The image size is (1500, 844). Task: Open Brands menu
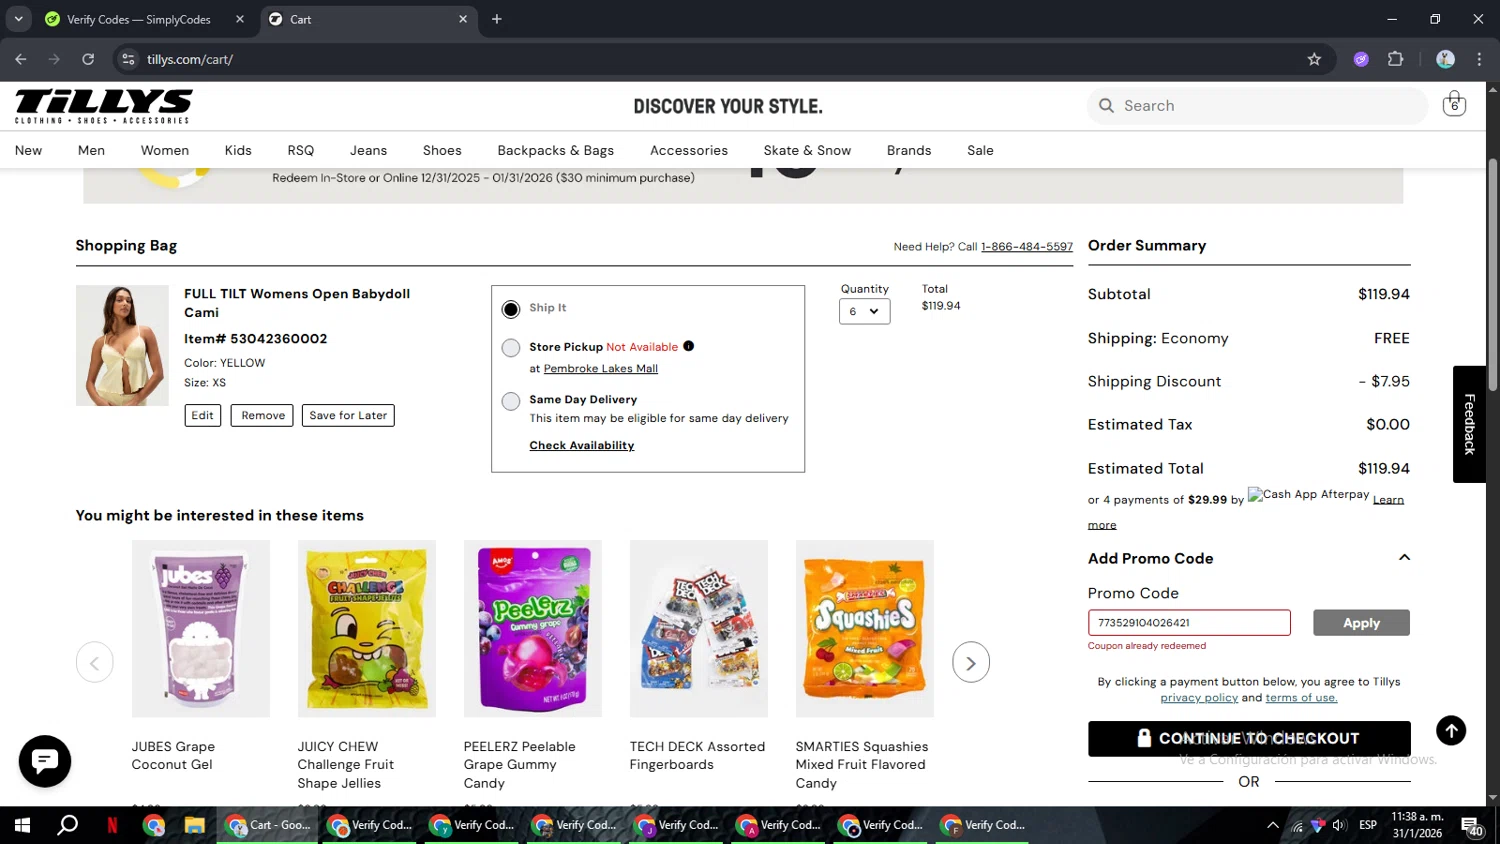tap(909, 150)
